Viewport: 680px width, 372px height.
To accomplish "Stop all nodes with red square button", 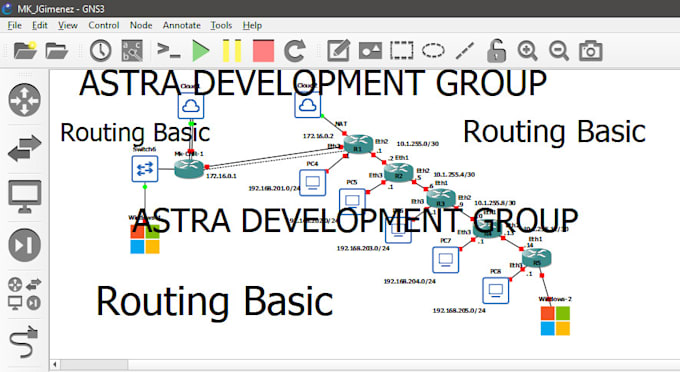I will (x=263, y=51).
